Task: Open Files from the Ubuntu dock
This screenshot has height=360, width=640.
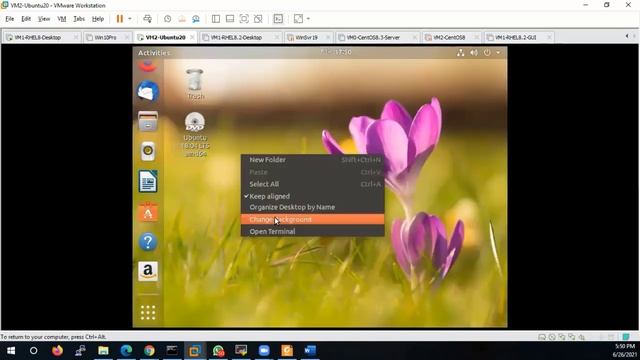Action: coord(148,121)
